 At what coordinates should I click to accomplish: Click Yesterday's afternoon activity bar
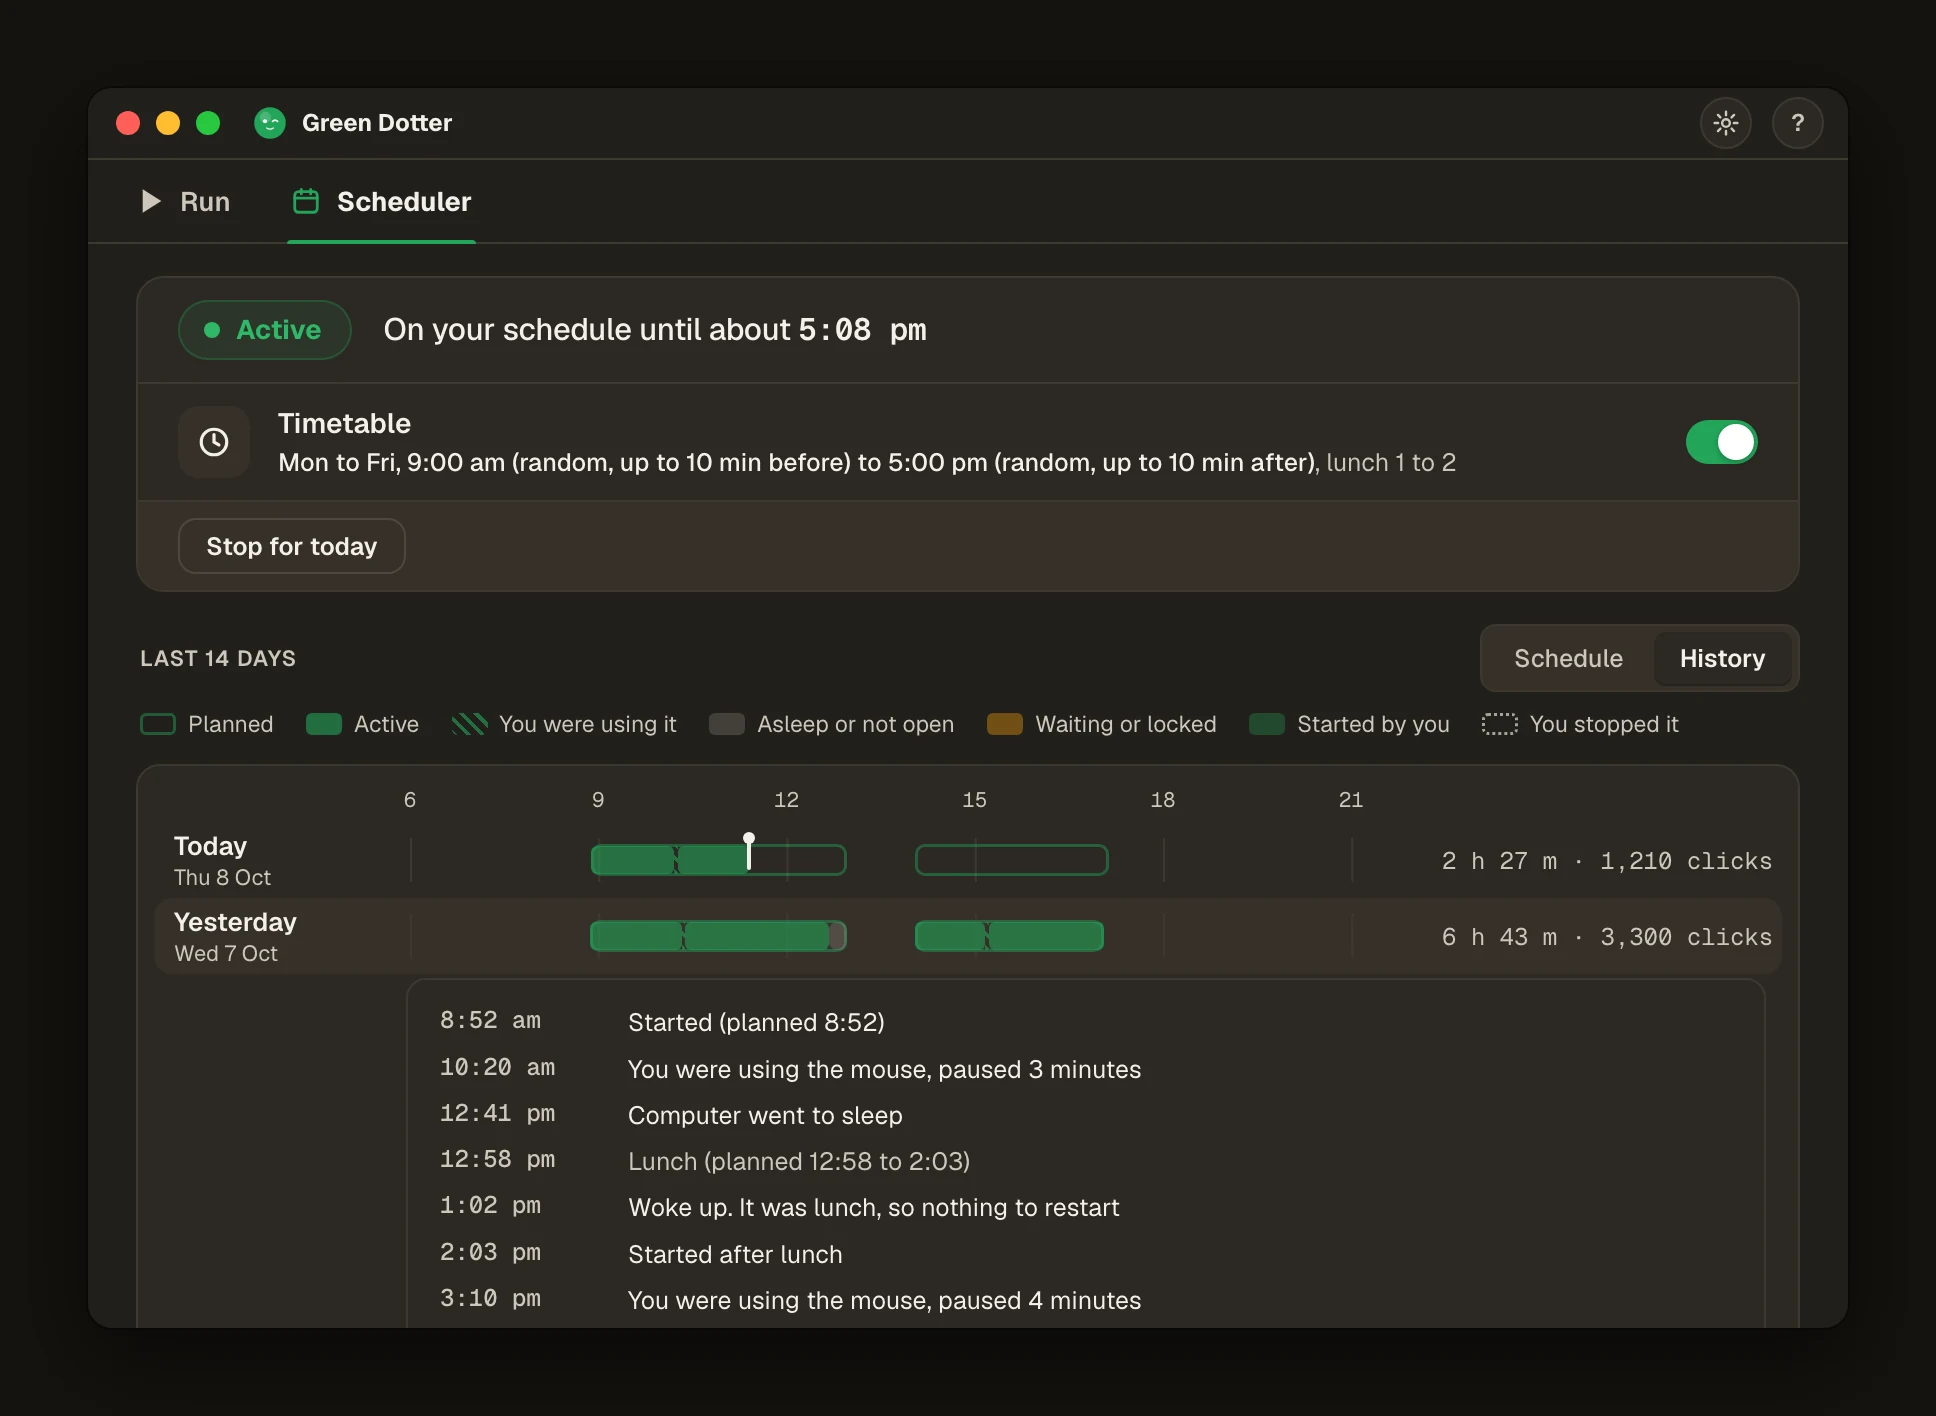(1009, 936)
